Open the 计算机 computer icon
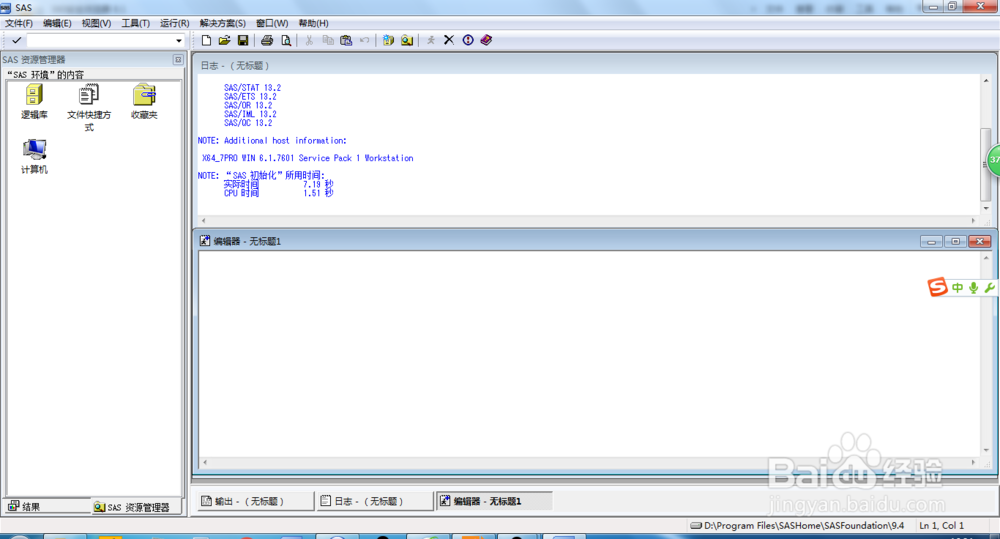The height and width of the screenshot is (539, 1000). tap(34, 156)
